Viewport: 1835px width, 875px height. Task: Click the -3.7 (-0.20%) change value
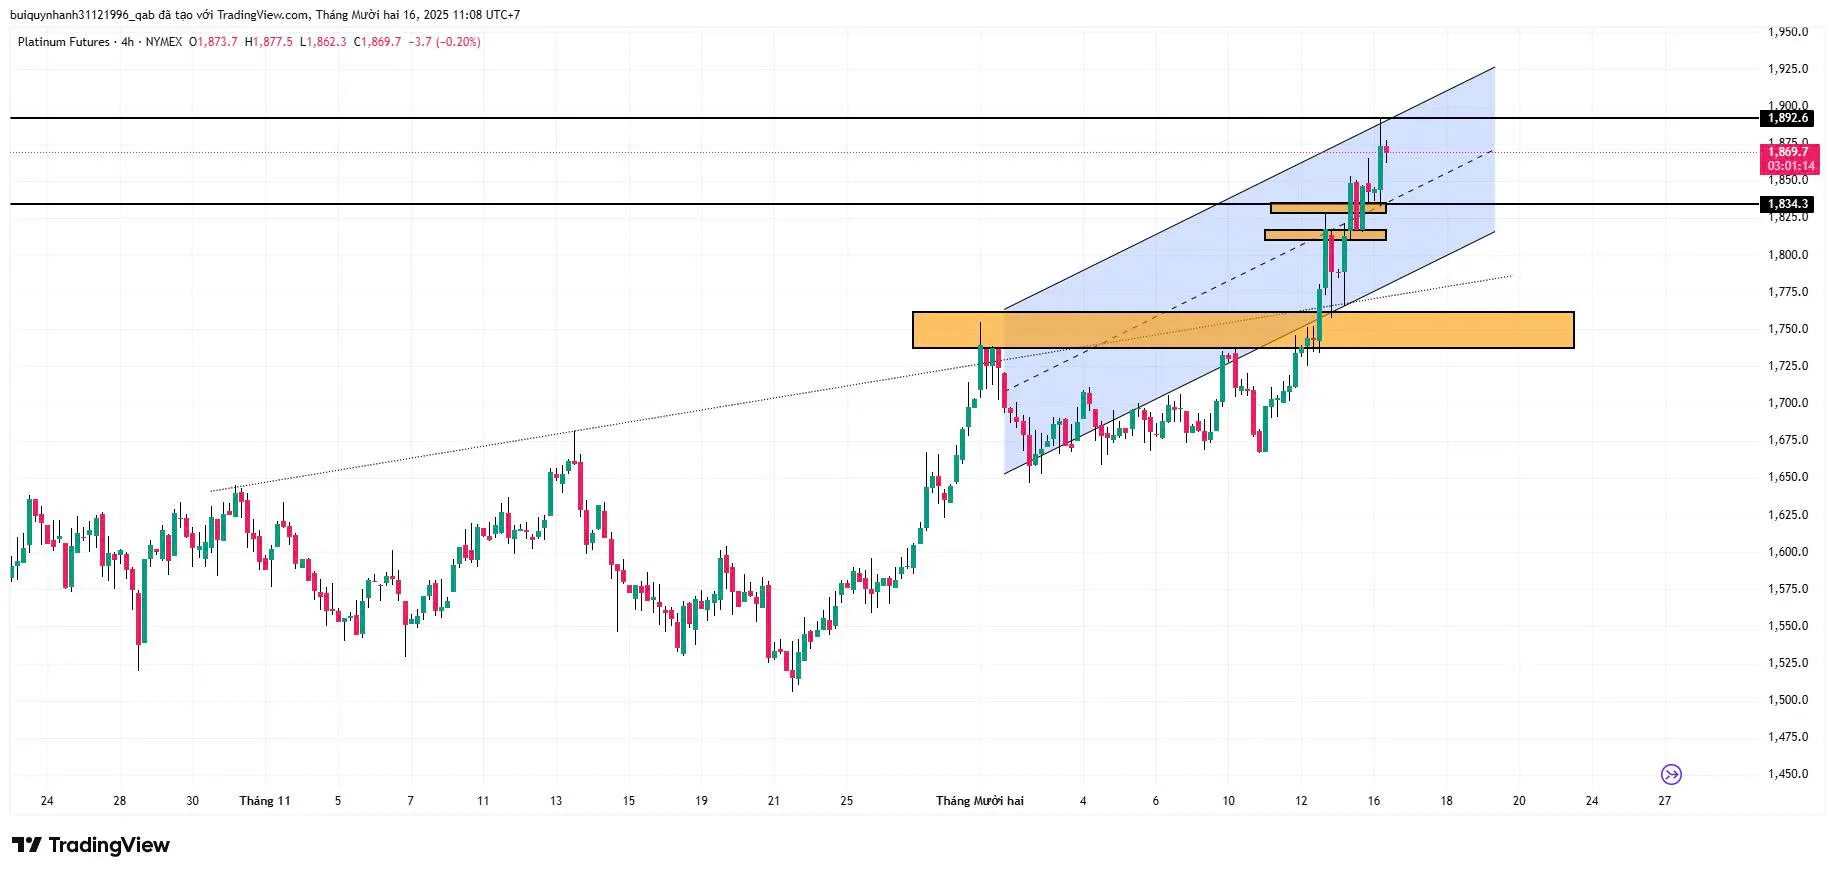point(445,42)
